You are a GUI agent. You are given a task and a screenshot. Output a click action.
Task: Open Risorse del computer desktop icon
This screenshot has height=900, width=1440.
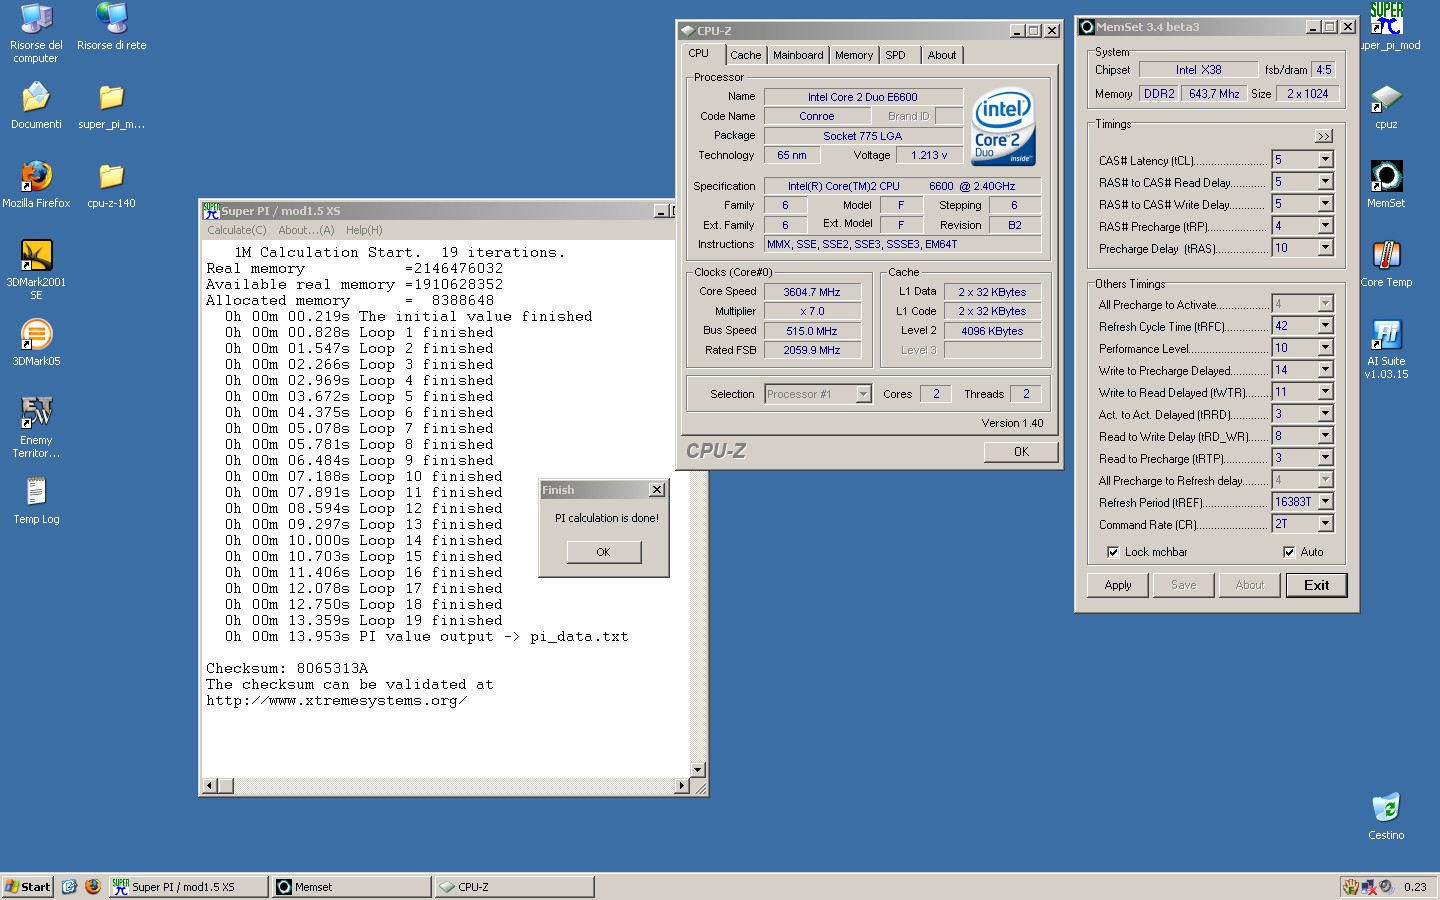tap(36, 33)
